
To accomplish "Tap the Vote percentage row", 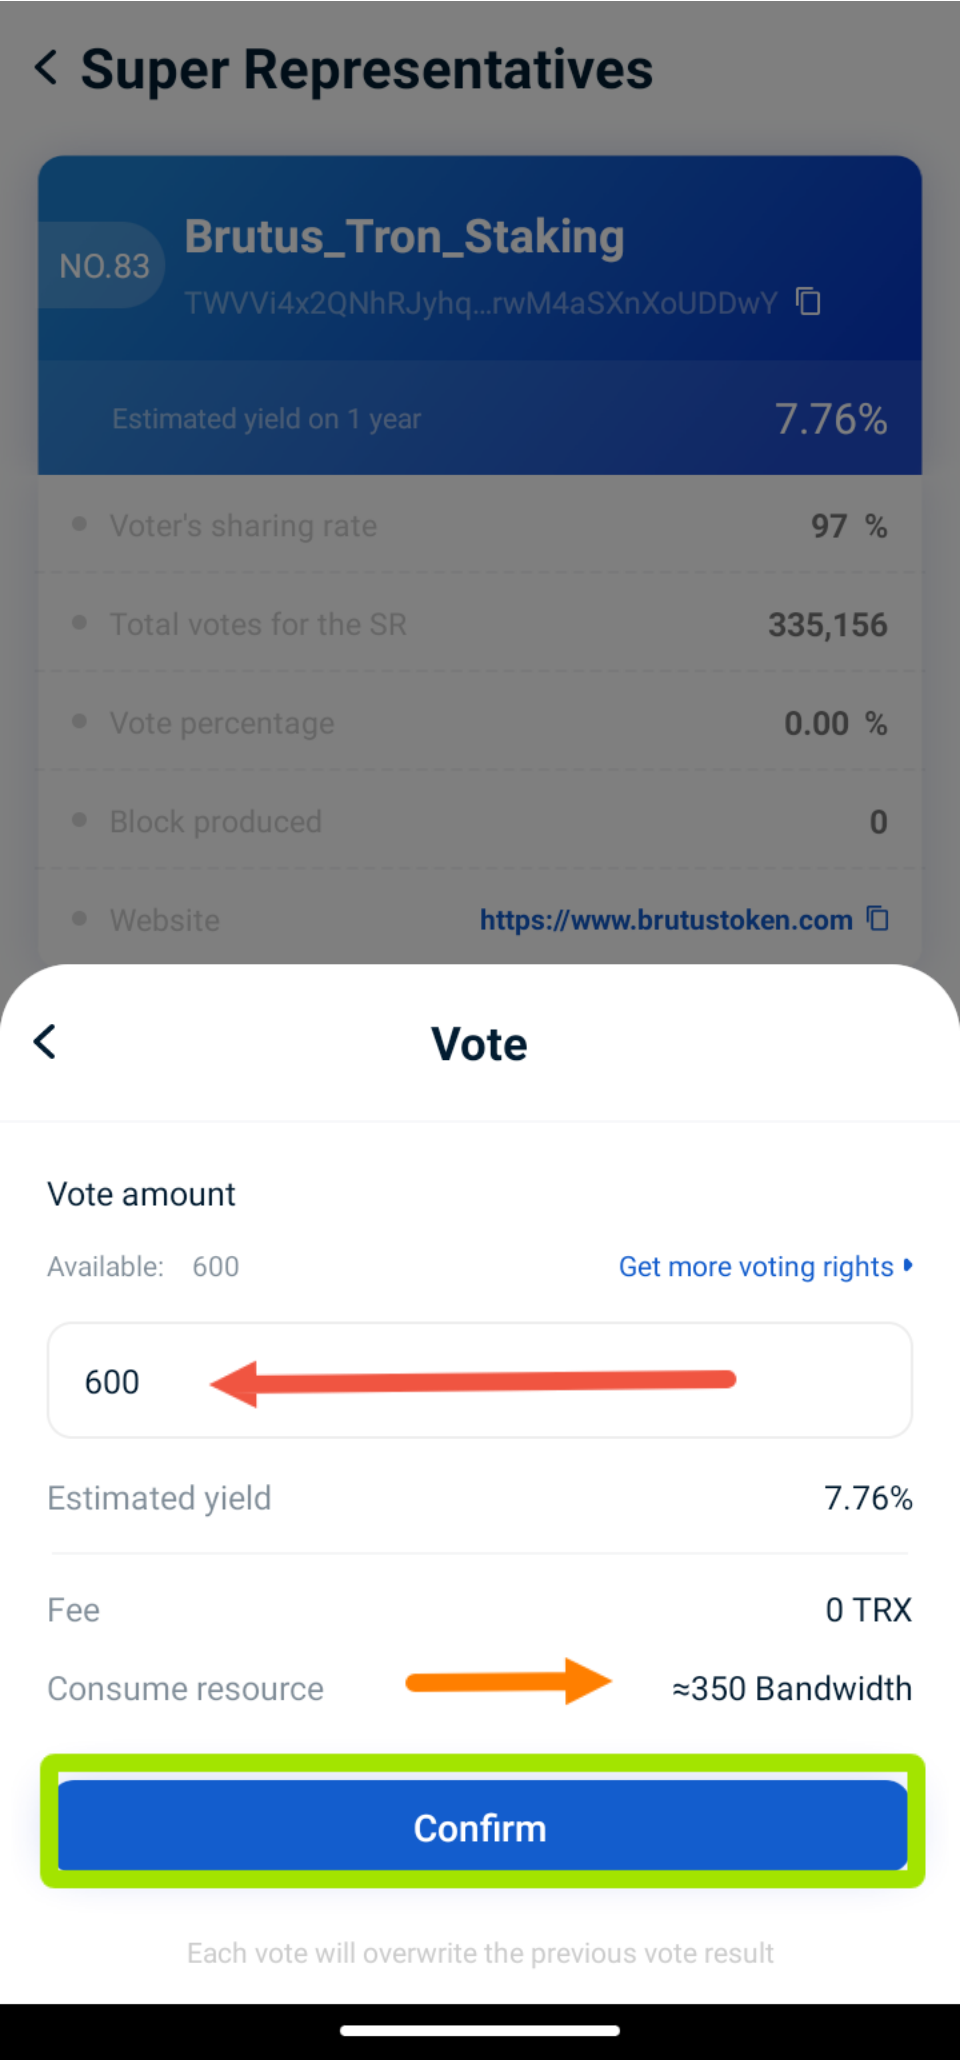I will (480, 722).
